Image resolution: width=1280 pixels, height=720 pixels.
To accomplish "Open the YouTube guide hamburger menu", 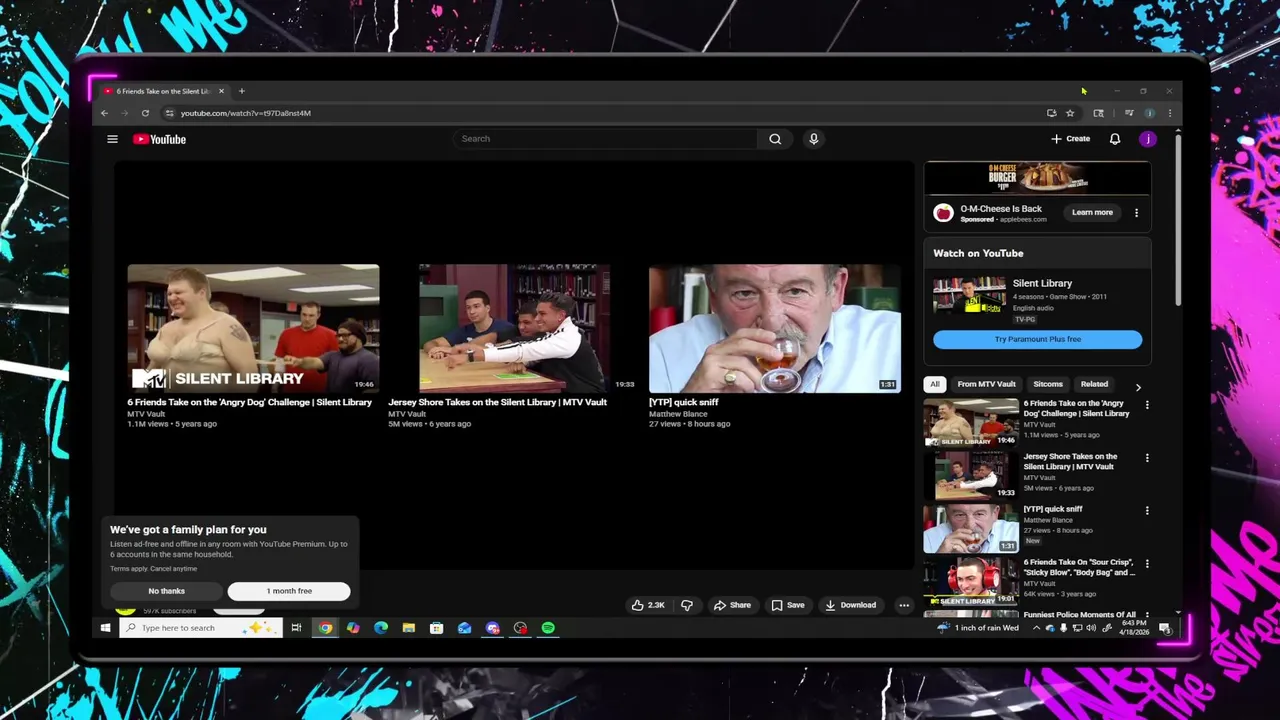I will click(112, 139).
